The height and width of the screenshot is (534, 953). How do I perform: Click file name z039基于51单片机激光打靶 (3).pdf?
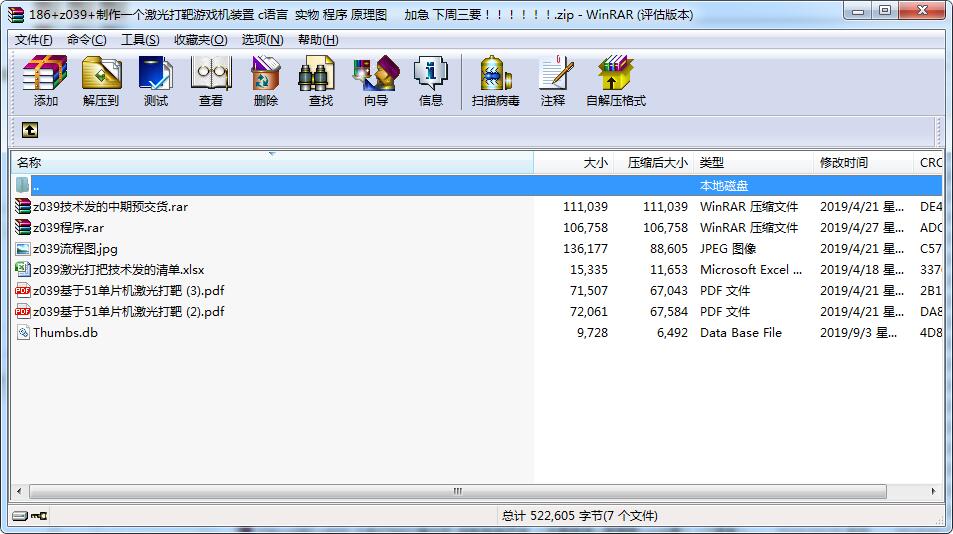(129, 290)
